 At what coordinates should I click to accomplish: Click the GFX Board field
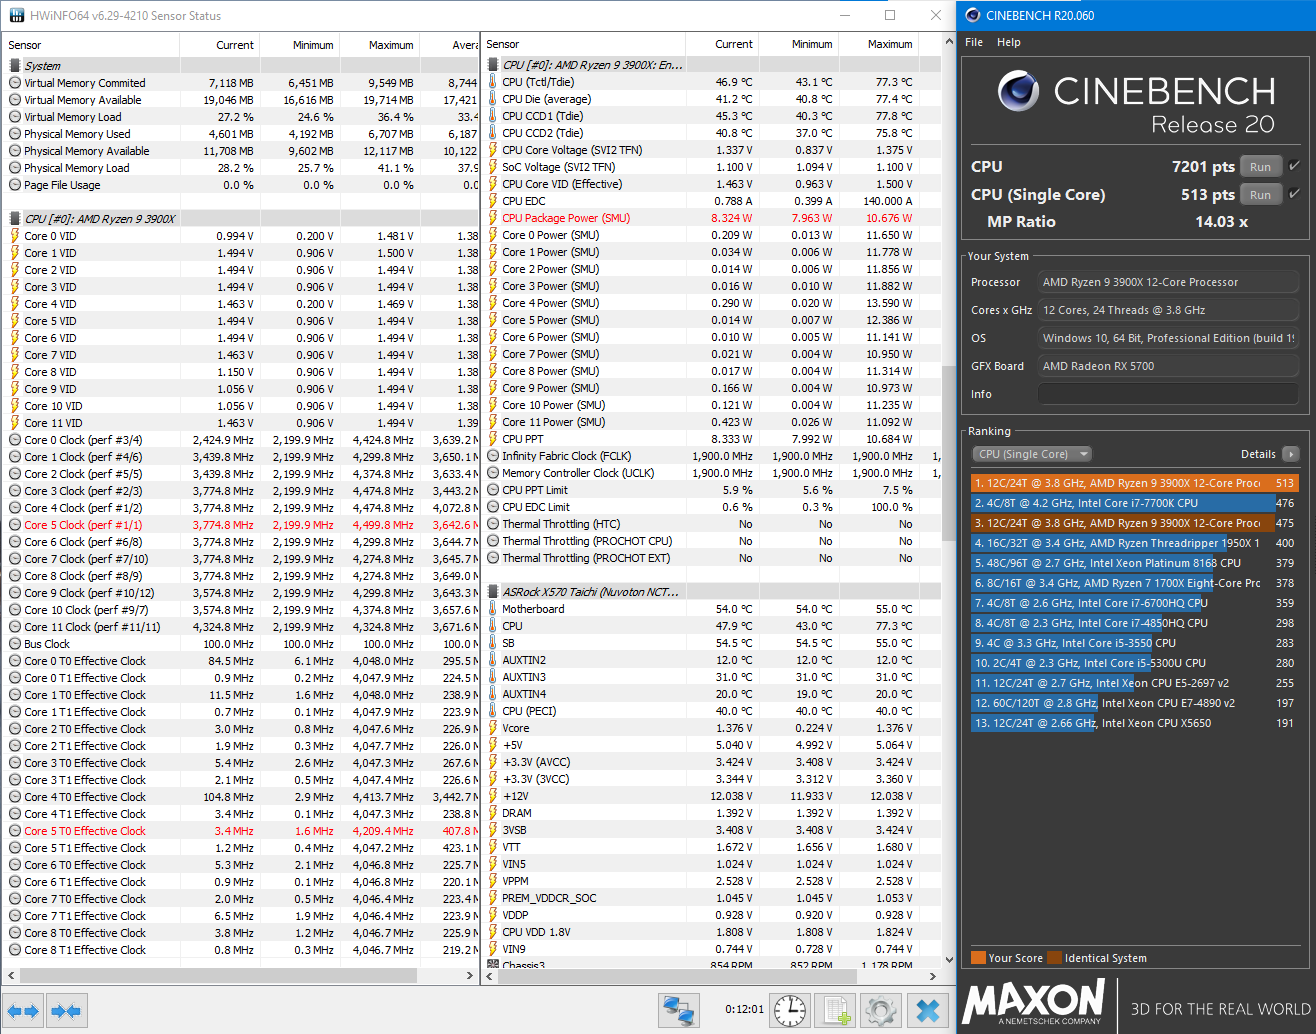point(1168,366)
